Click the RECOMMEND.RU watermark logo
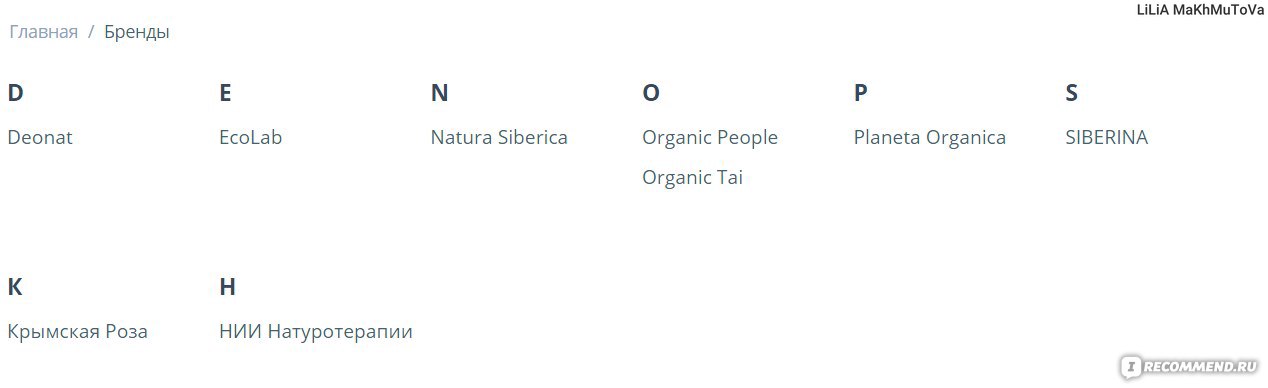Viewport: 1268px width, 388px height. tap(1189, 366)
